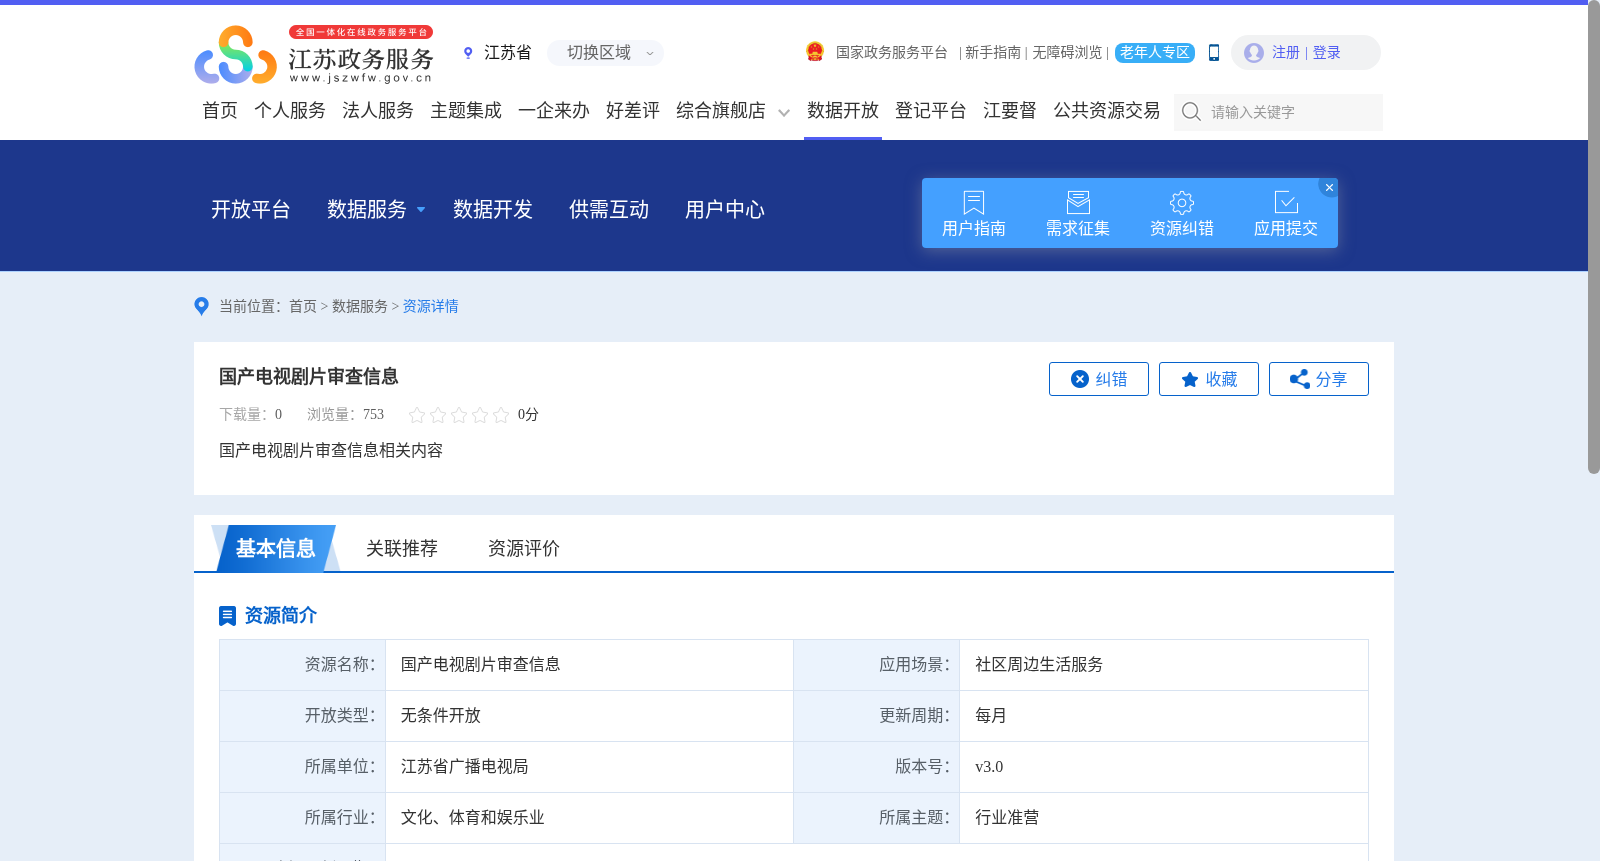Screen dimensions: 1600x861
Task: Click the 注册 register link
Action: [x=1286, y=53]
